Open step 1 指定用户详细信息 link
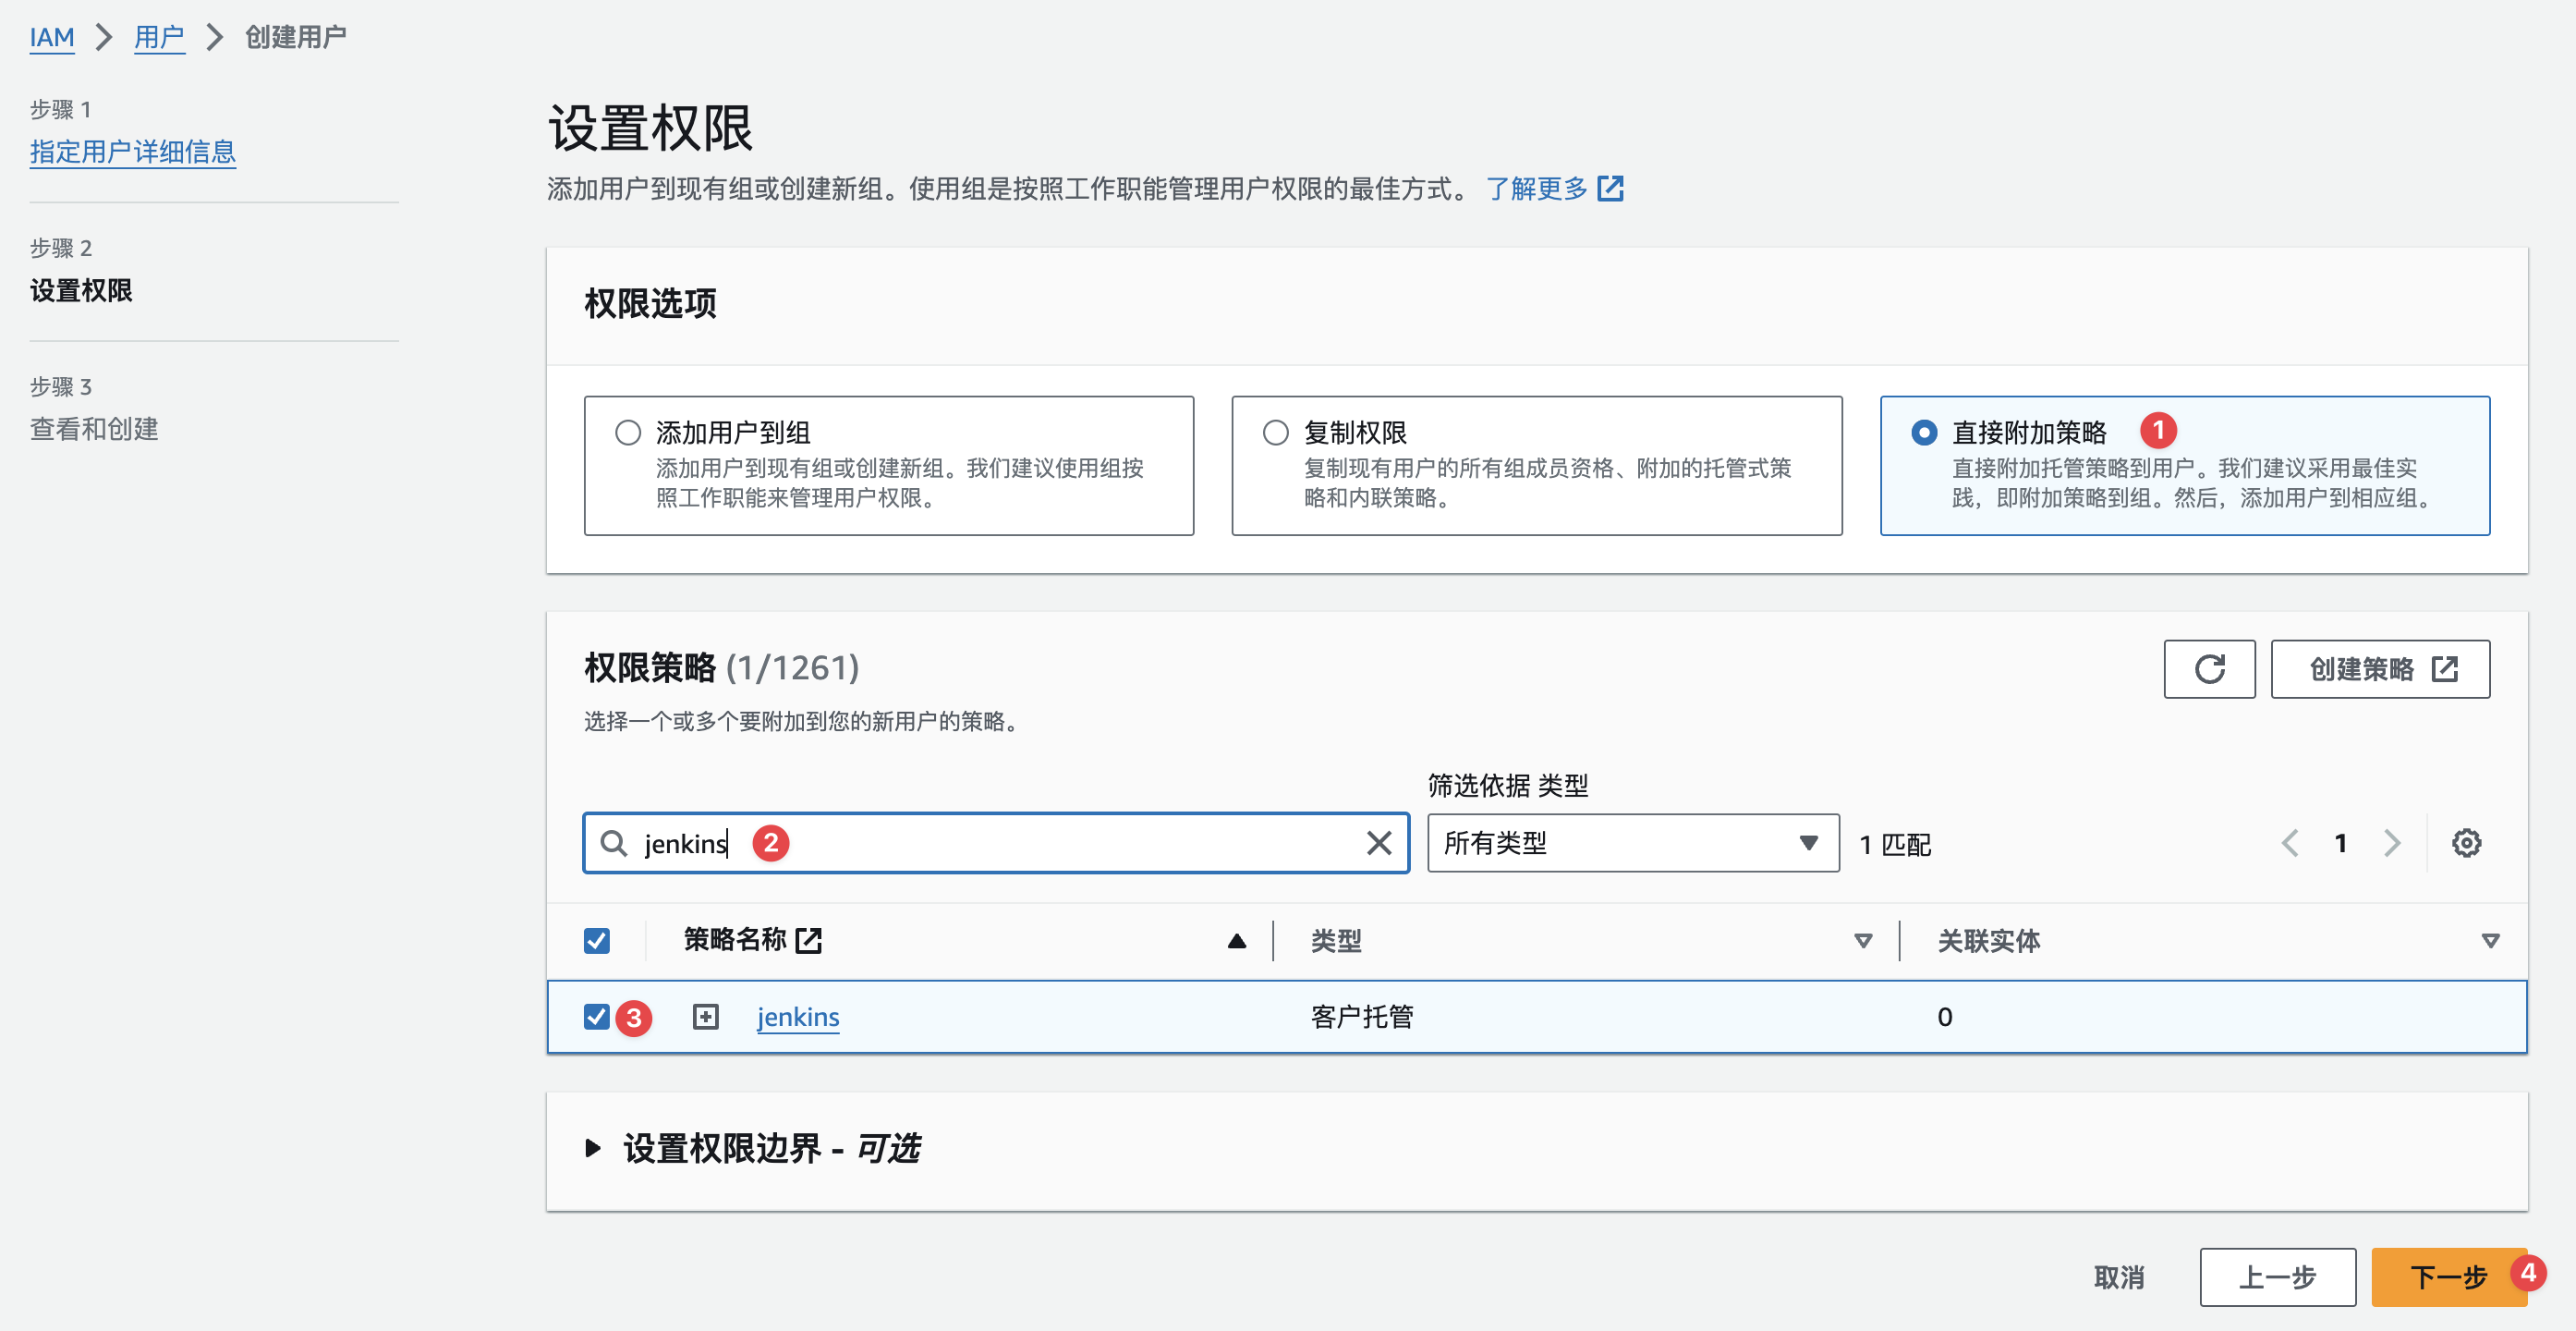2576x1331 pixels. click(x=132, y=151)
